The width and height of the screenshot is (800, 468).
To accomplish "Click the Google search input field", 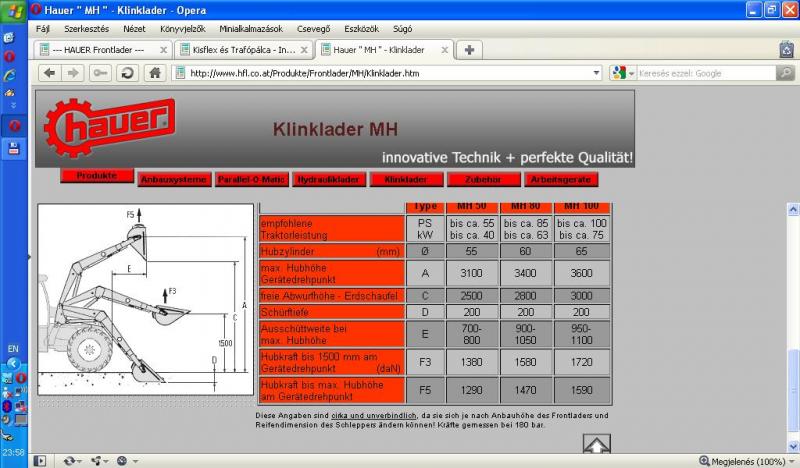I will (x=706, y=73).
